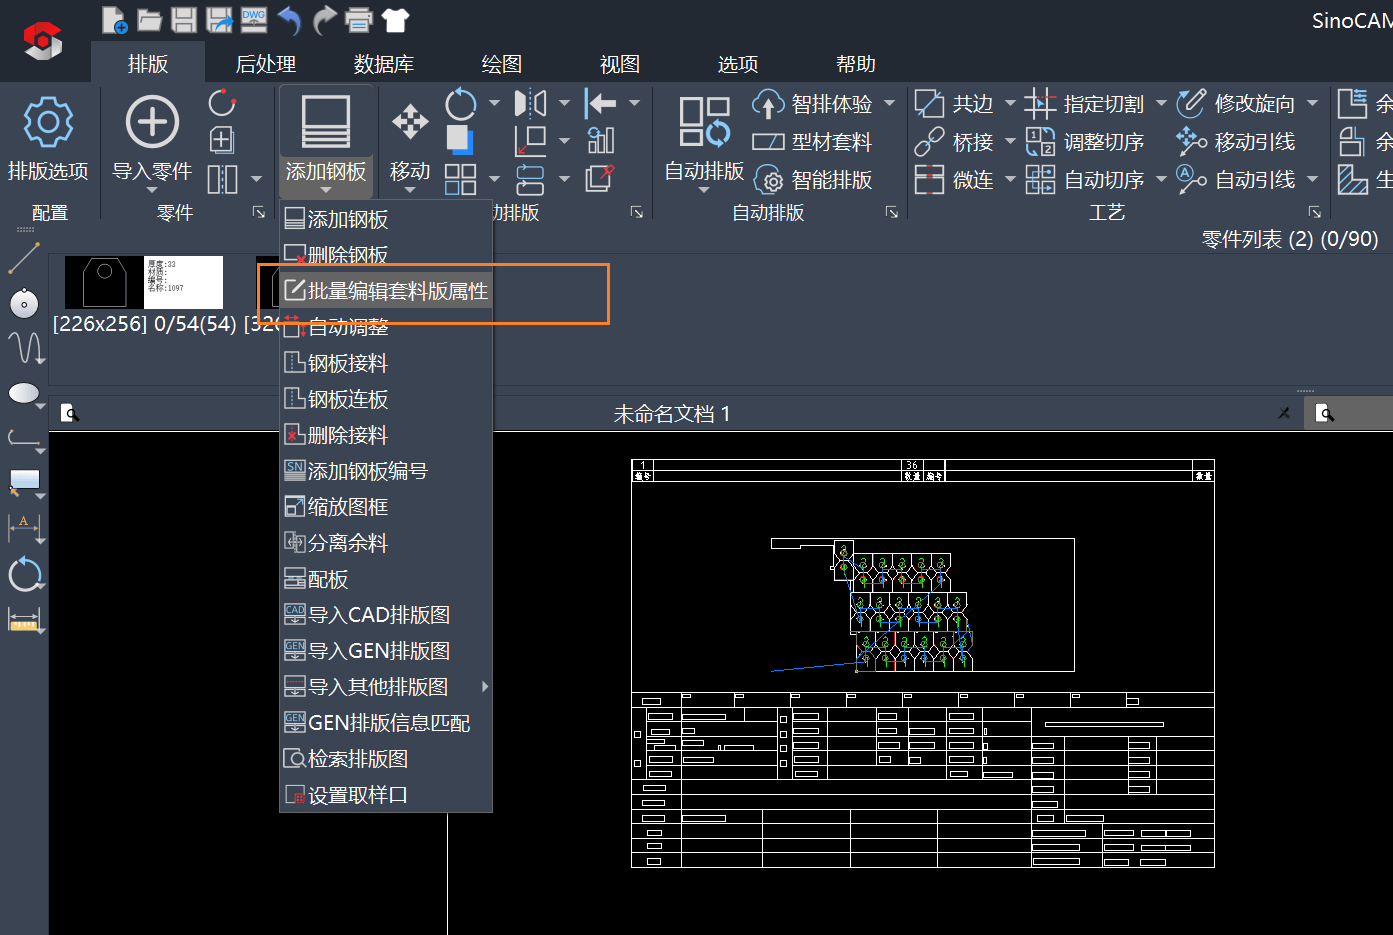This screenshot has height=935, width=1393.
Task: Open the 排版选项 gear settings
Action: pyautogui.click(x=48, y=123)
